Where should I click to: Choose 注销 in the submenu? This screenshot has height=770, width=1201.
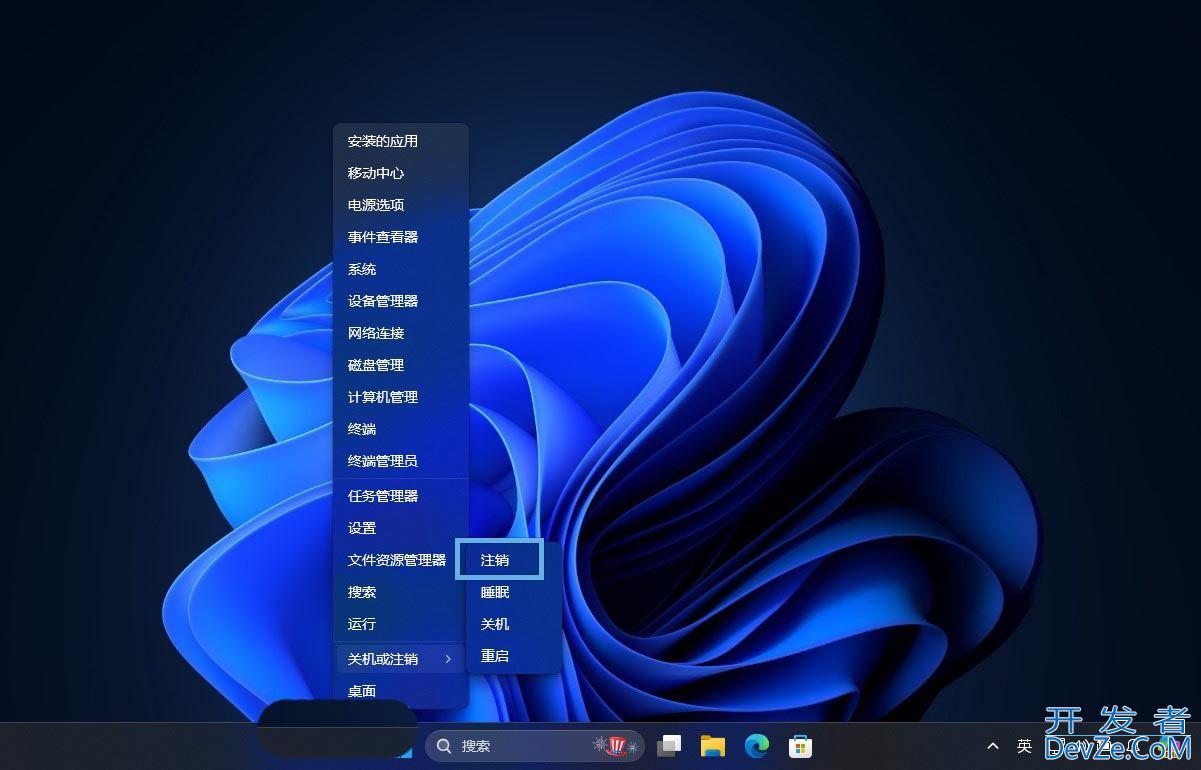[x=499, y=560]
